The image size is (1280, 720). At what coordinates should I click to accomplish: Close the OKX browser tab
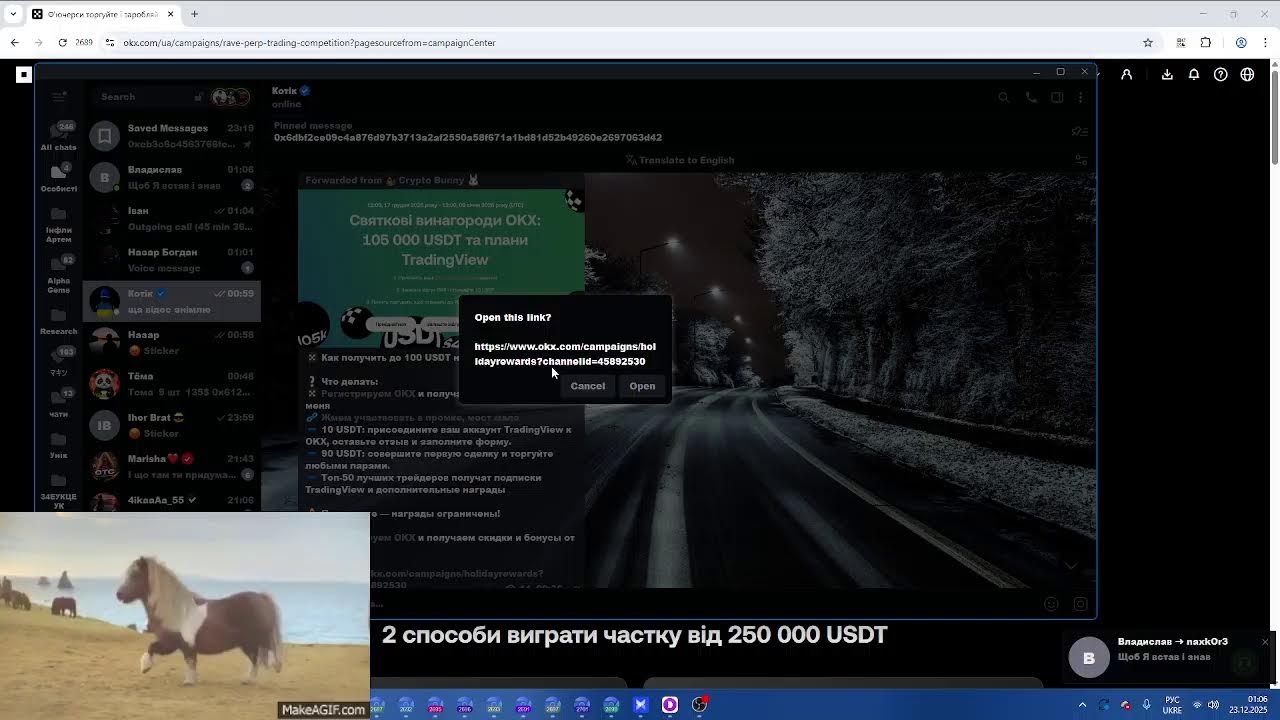(x=170, y=14)
